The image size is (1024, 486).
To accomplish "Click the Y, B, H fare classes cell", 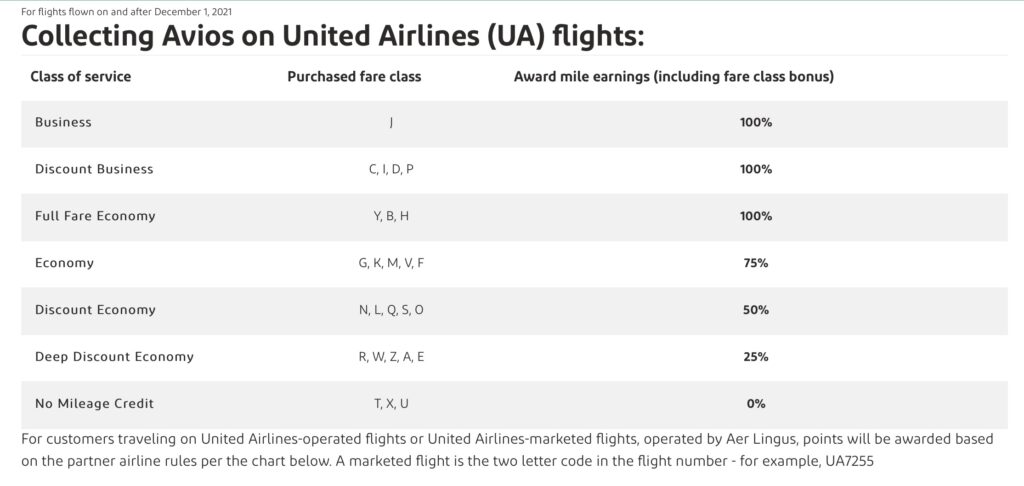I will 391,216.
